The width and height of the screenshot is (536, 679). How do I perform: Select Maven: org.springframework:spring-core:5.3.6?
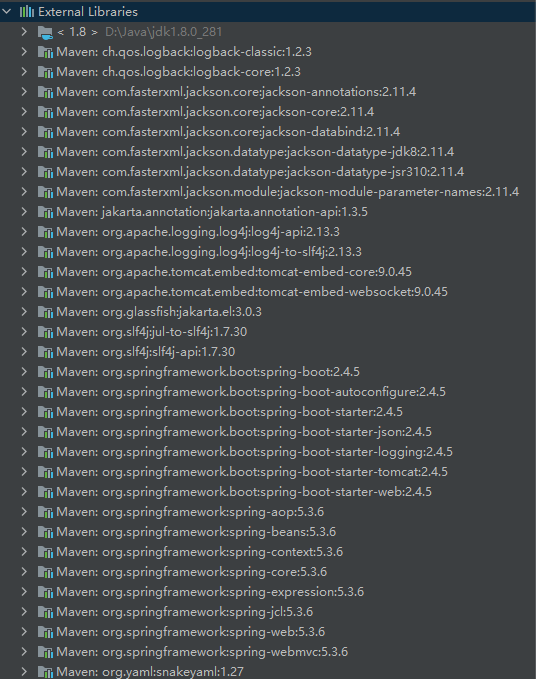pyautogui.click(x=192, y=572)
